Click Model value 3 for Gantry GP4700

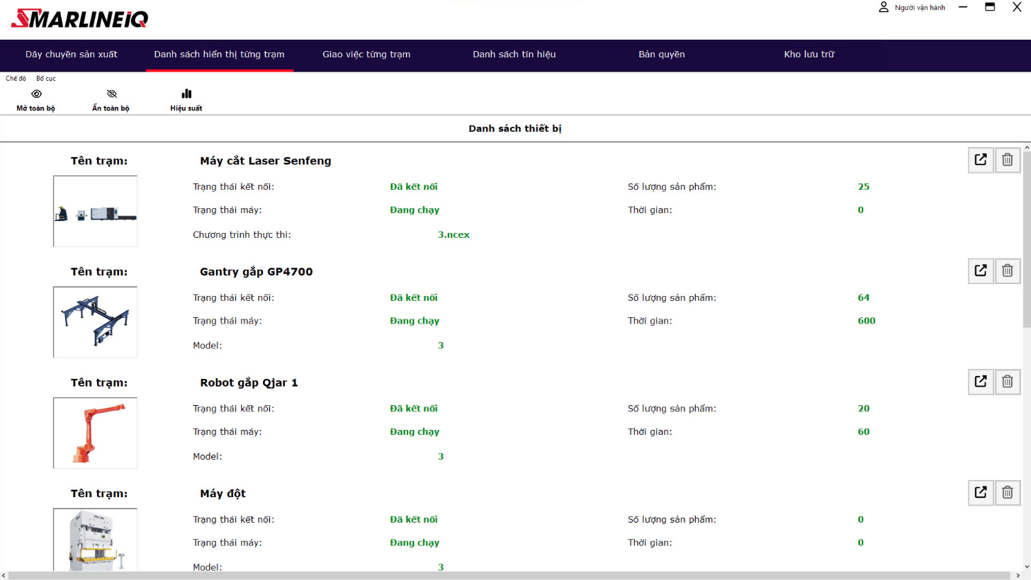(441, 346)
